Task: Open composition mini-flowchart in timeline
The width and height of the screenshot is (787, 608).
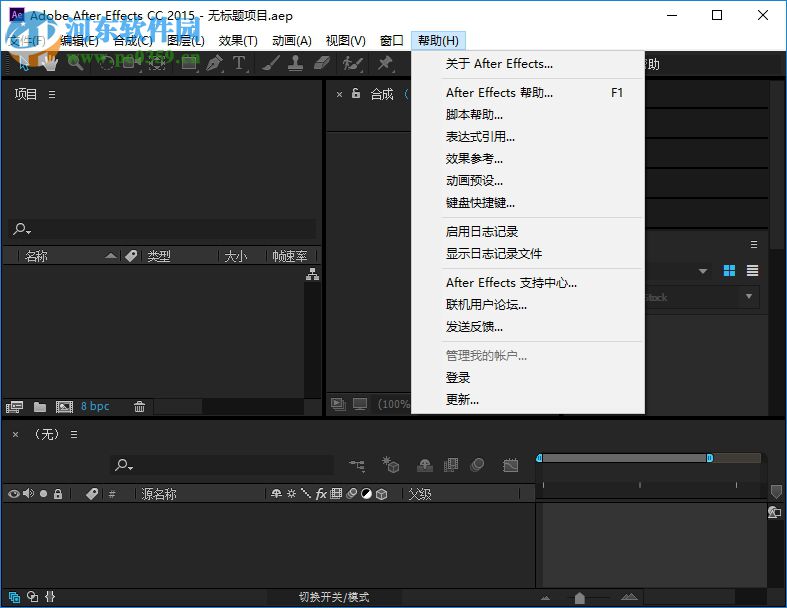Action: click(357, 465)
